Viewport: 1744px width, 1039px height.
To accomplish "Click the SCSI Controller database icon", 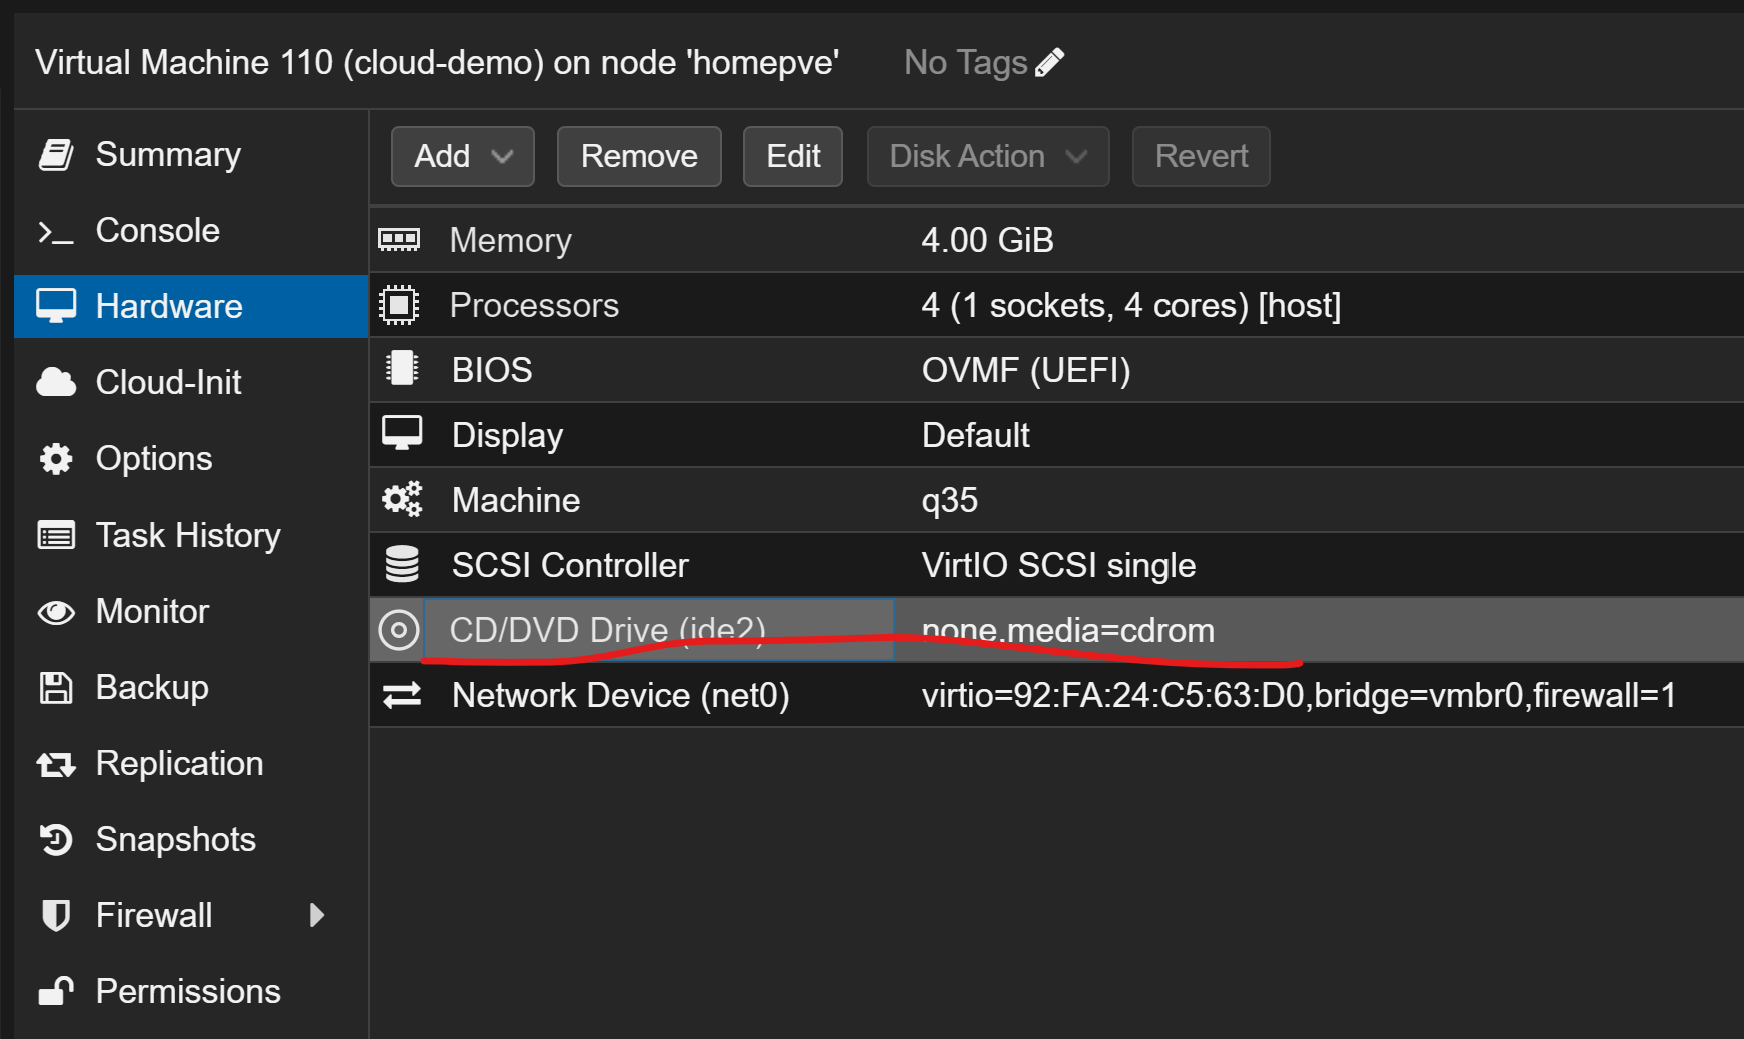I will (x=402, y=565).
